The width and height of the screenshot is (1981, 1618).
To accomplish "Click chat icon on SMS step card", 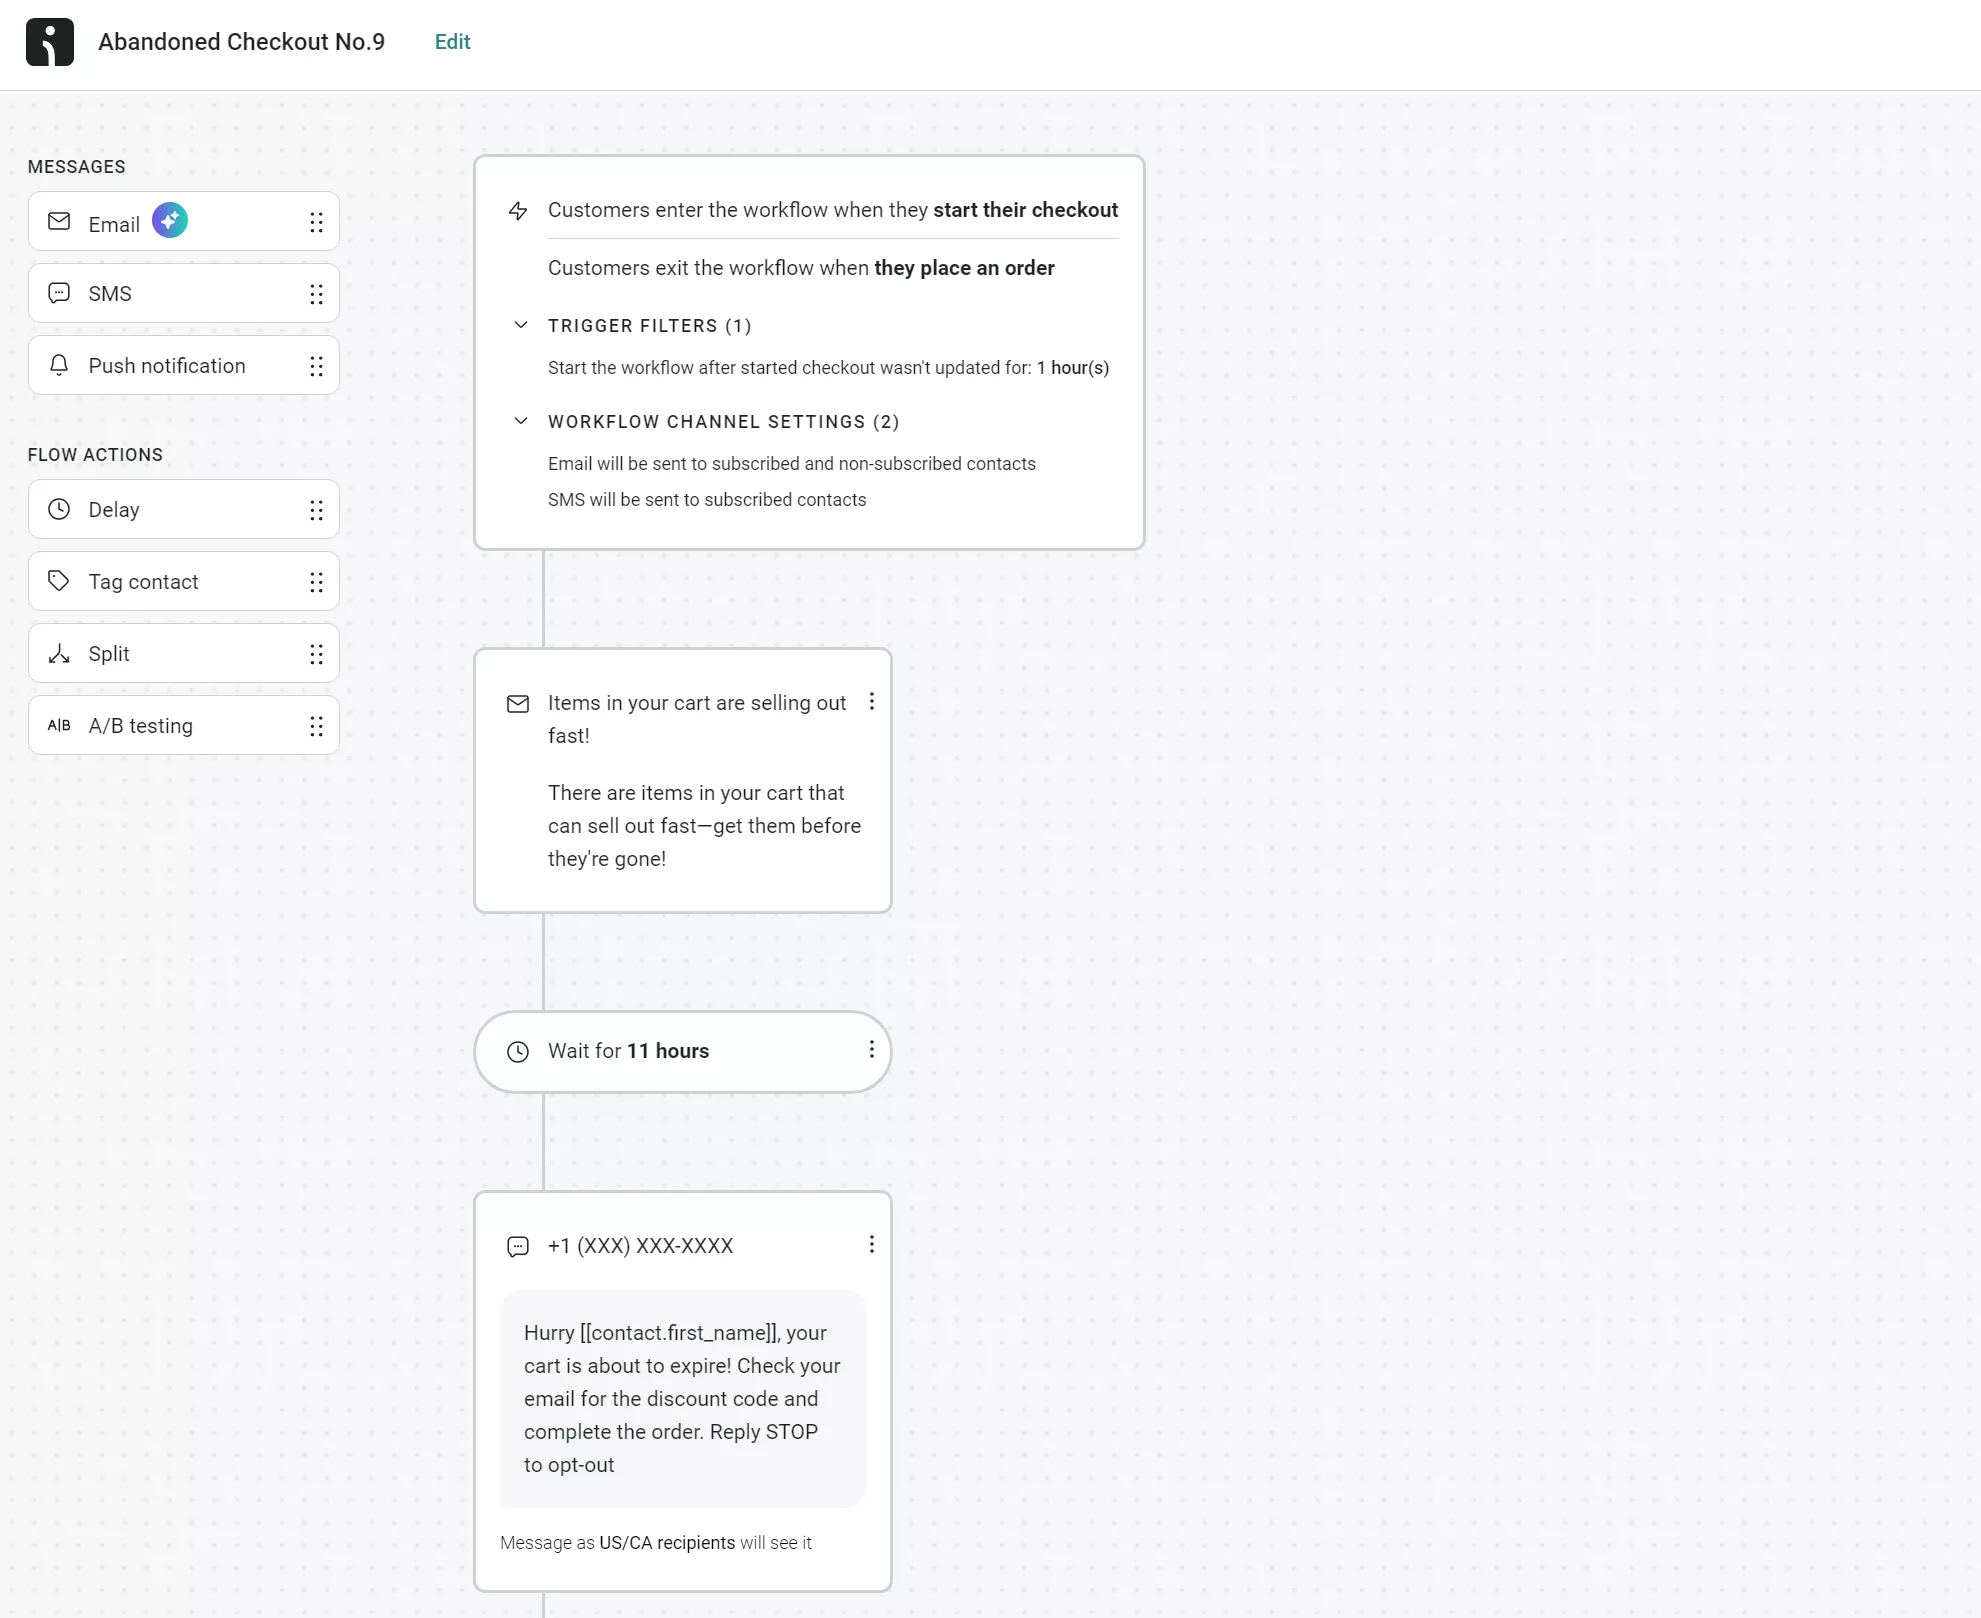I will point(518,1247).
